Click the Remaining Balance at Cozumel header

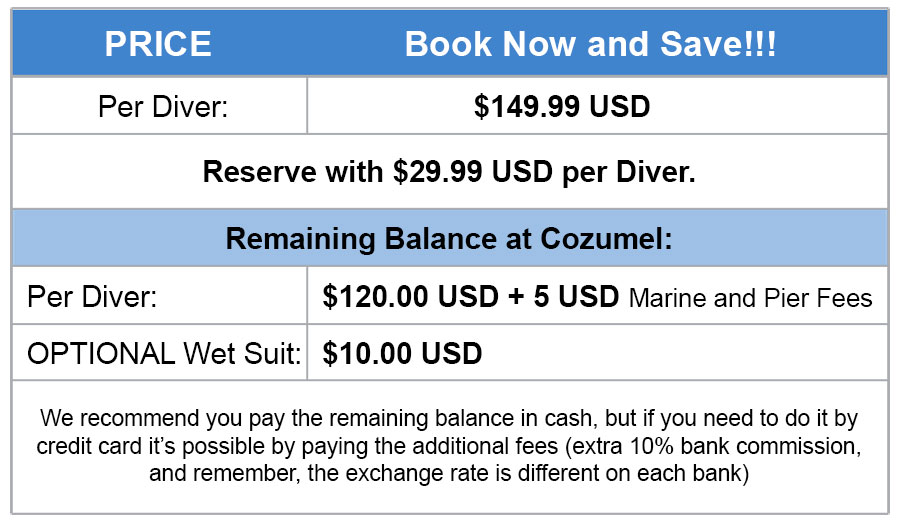[x=449, y=238]
